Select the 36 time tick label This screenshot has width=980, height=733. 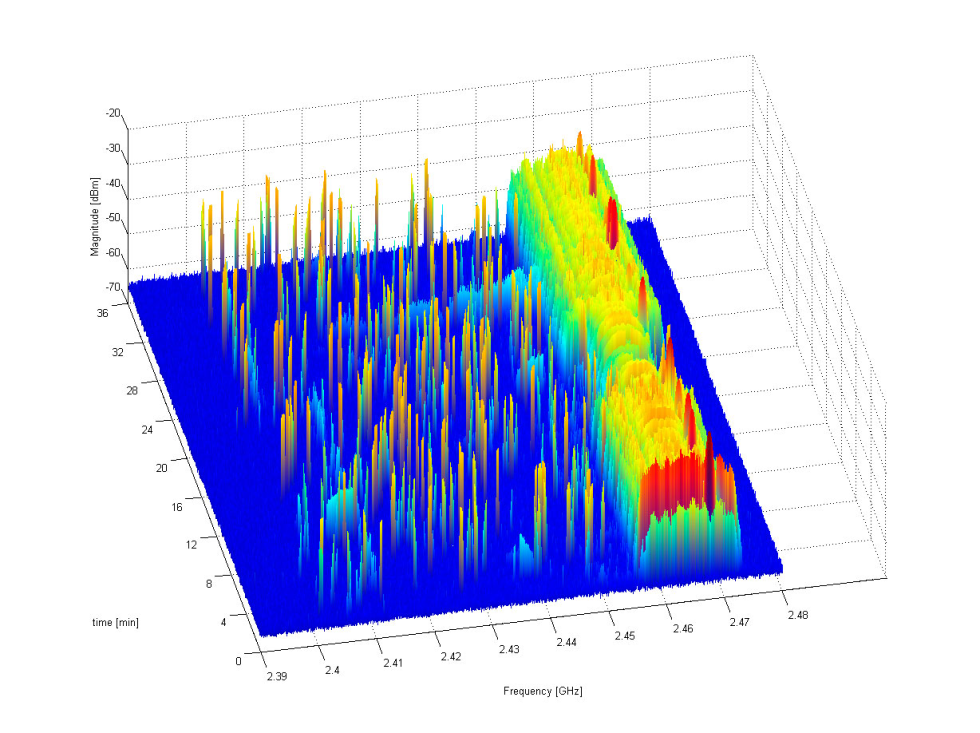pyautogui.click(x=102, y=313)
